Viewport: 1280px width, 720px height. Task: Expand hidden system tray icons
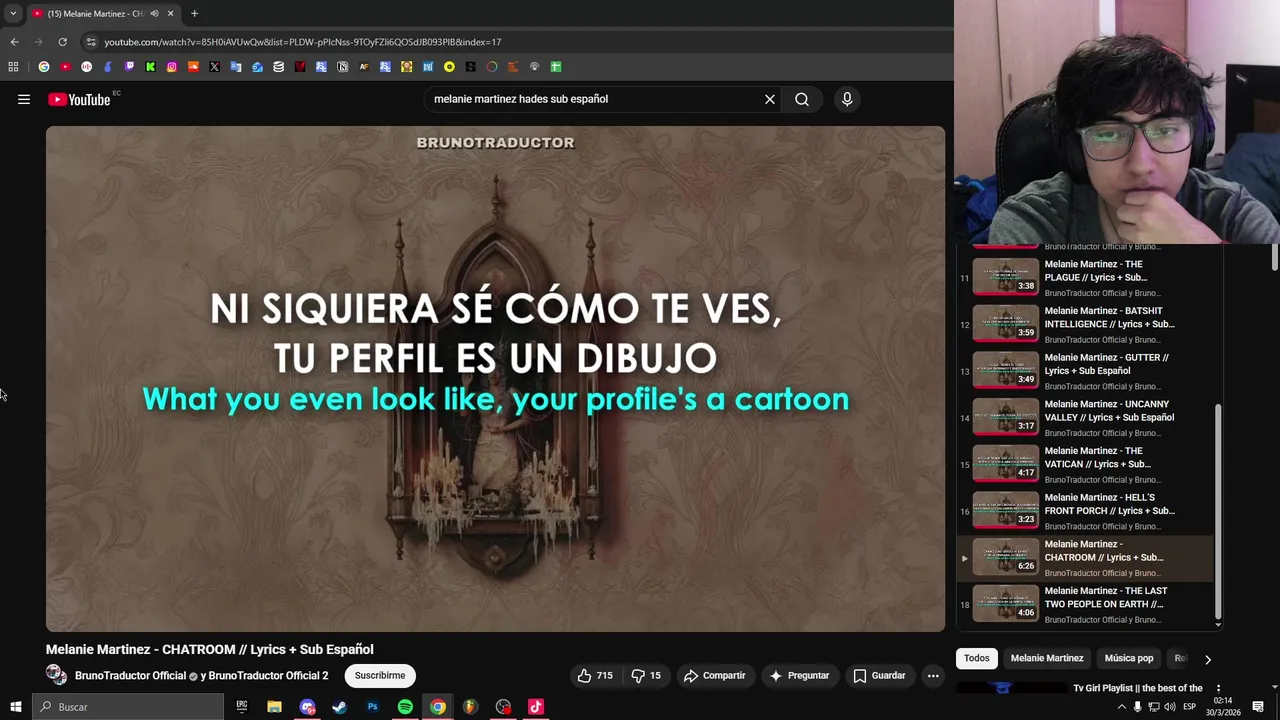(x=1121, y=707)
